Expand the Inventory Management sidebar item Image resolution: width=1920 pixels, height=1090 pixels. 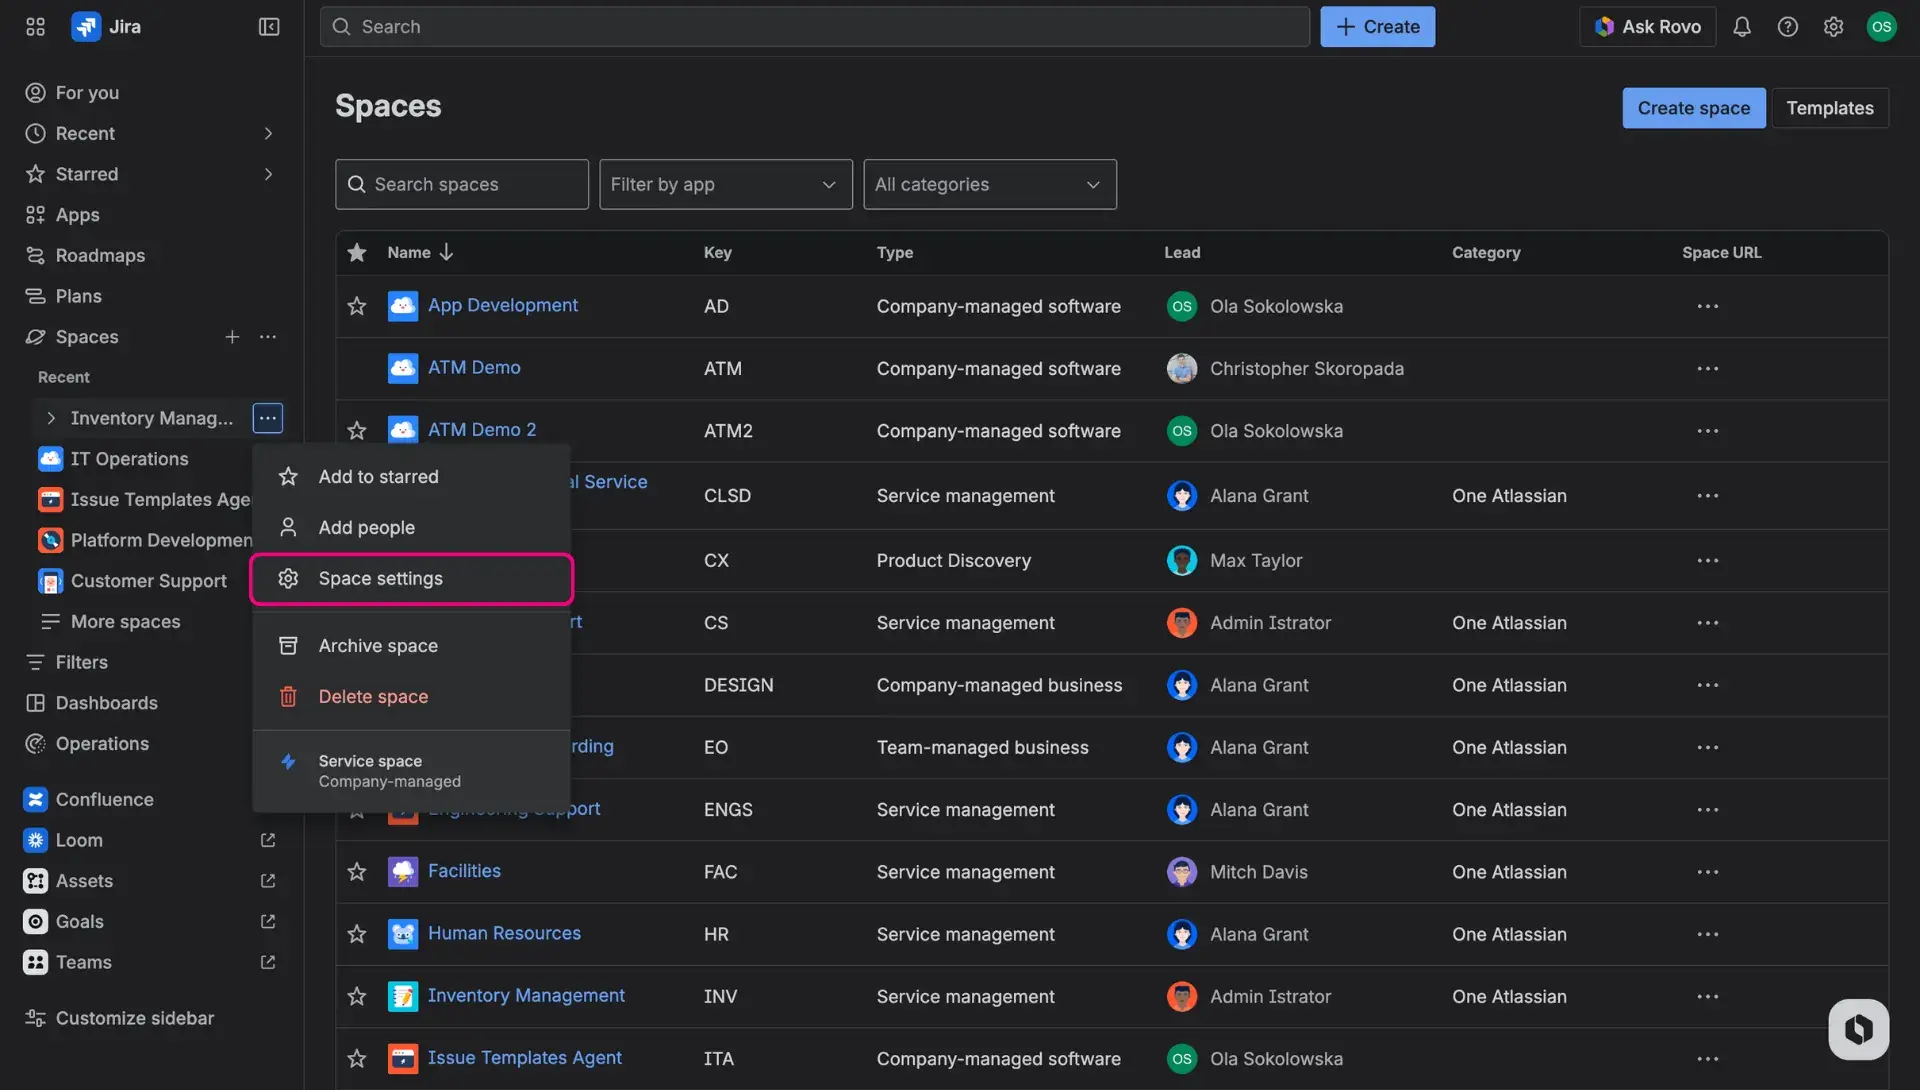(51, 418)
